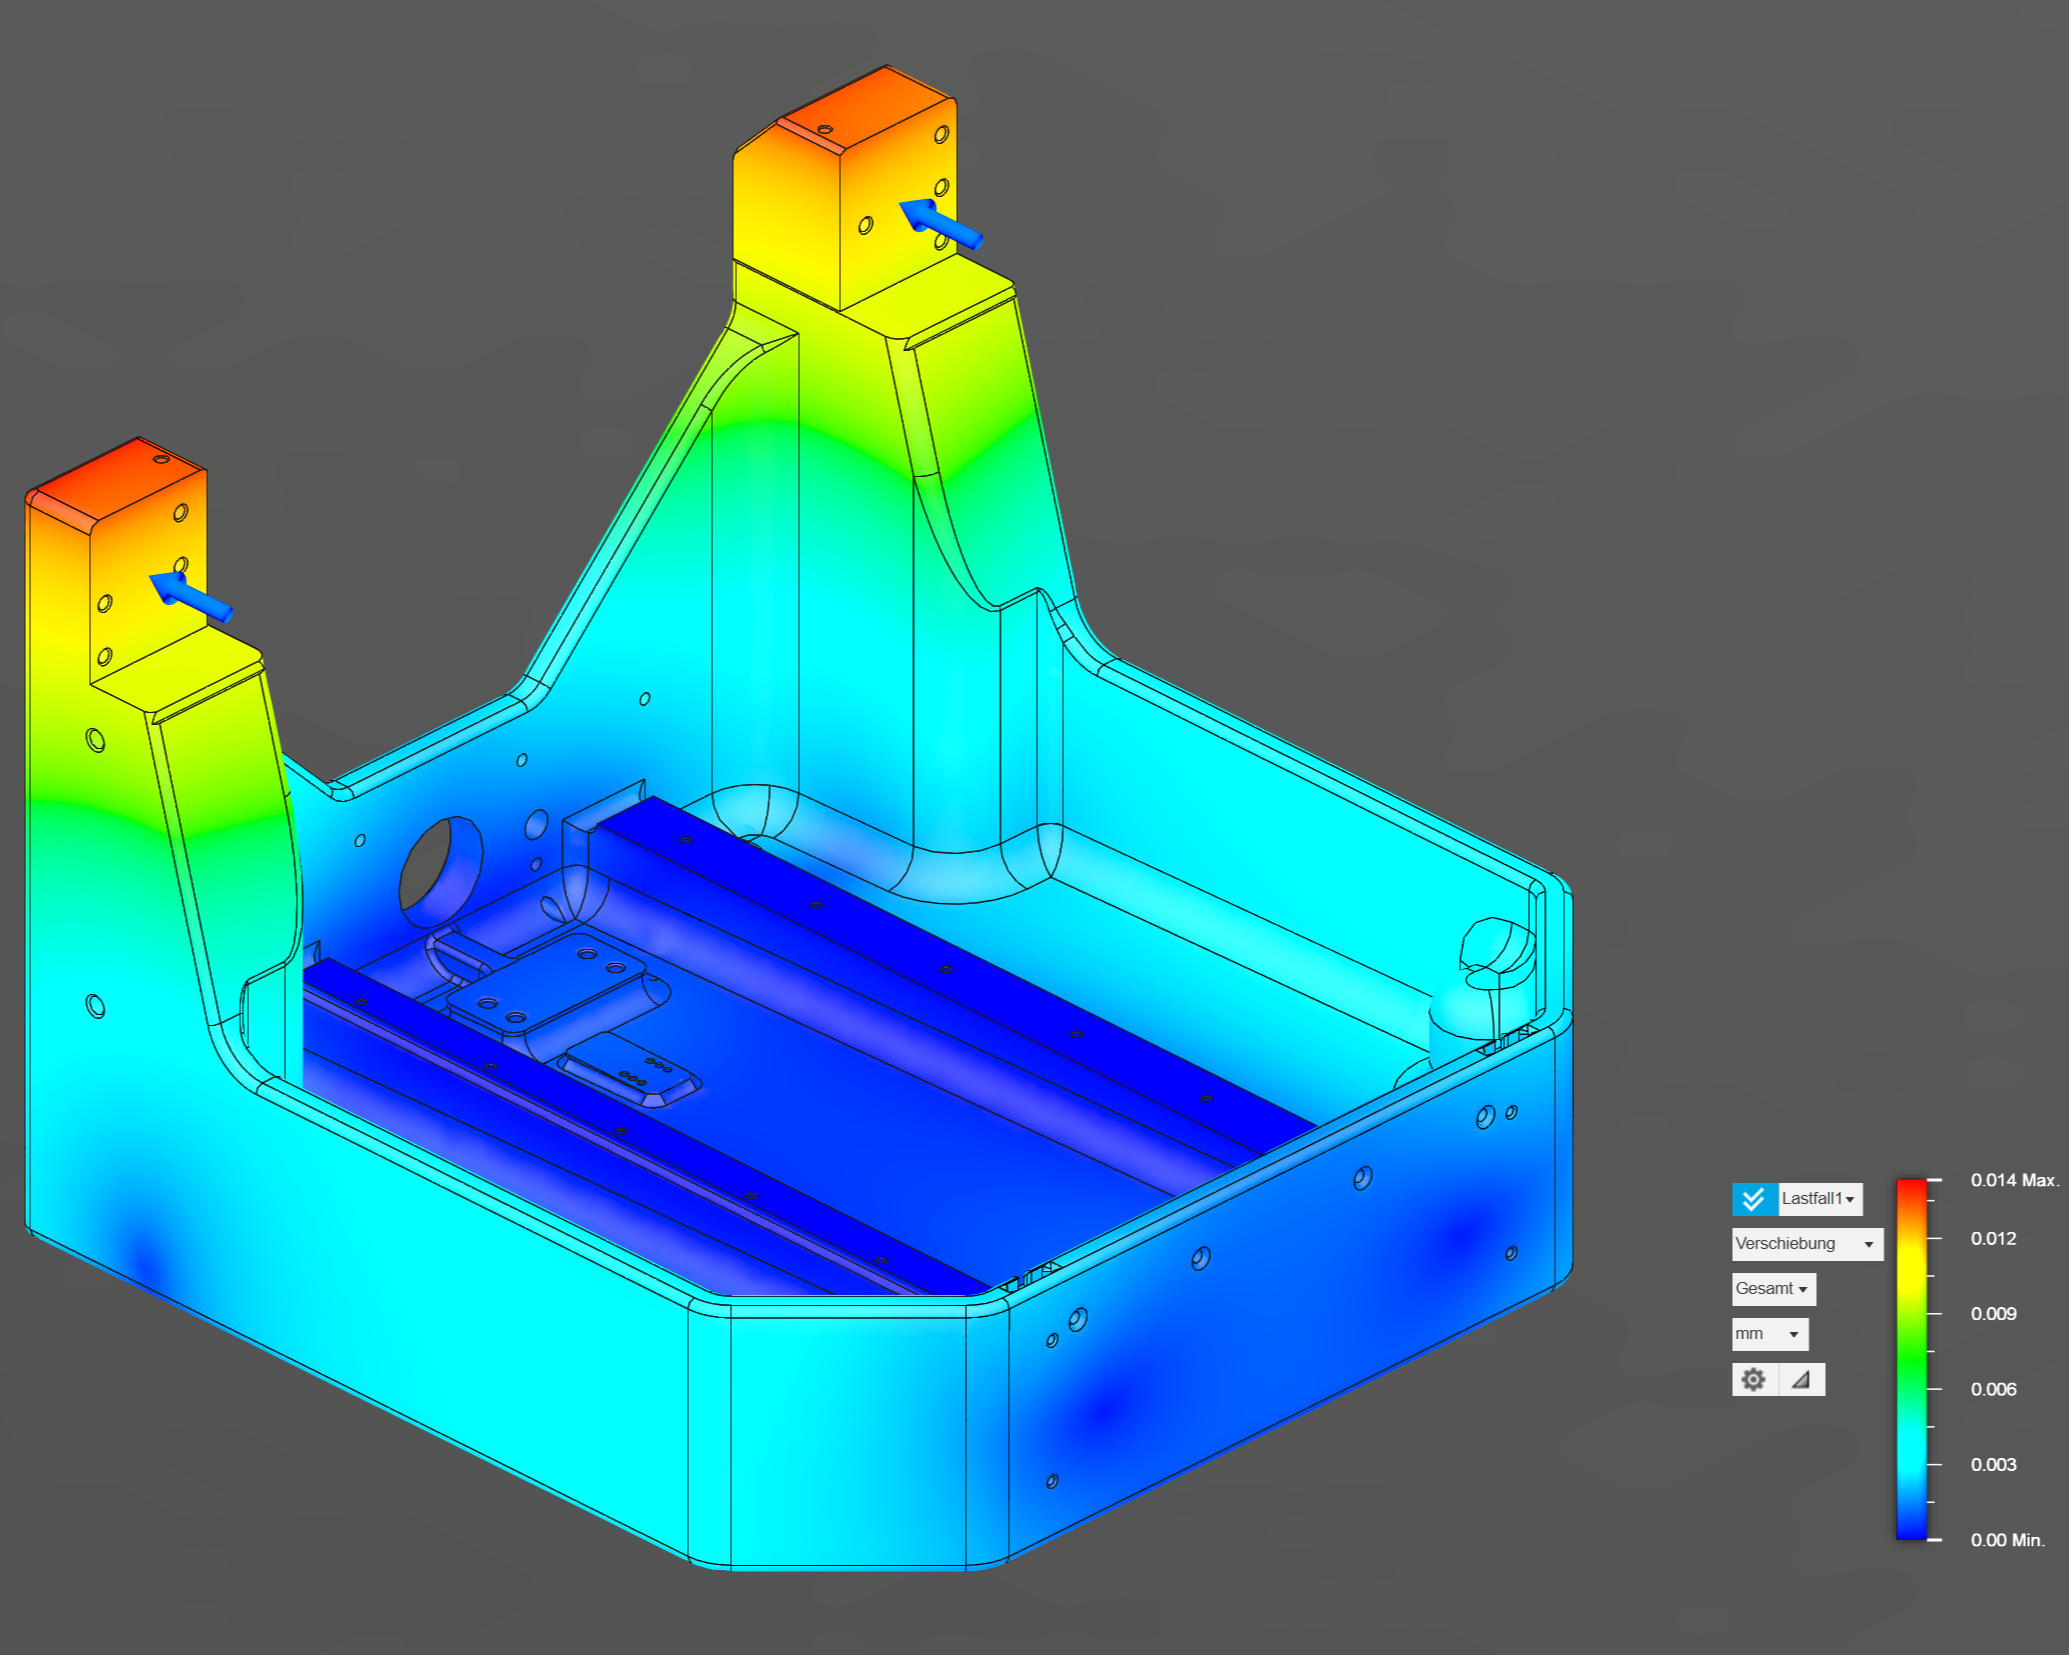Screen dimensions: 2069x1655
Task: Click the blue load arrow on left pillar
Action: point(190,597)
